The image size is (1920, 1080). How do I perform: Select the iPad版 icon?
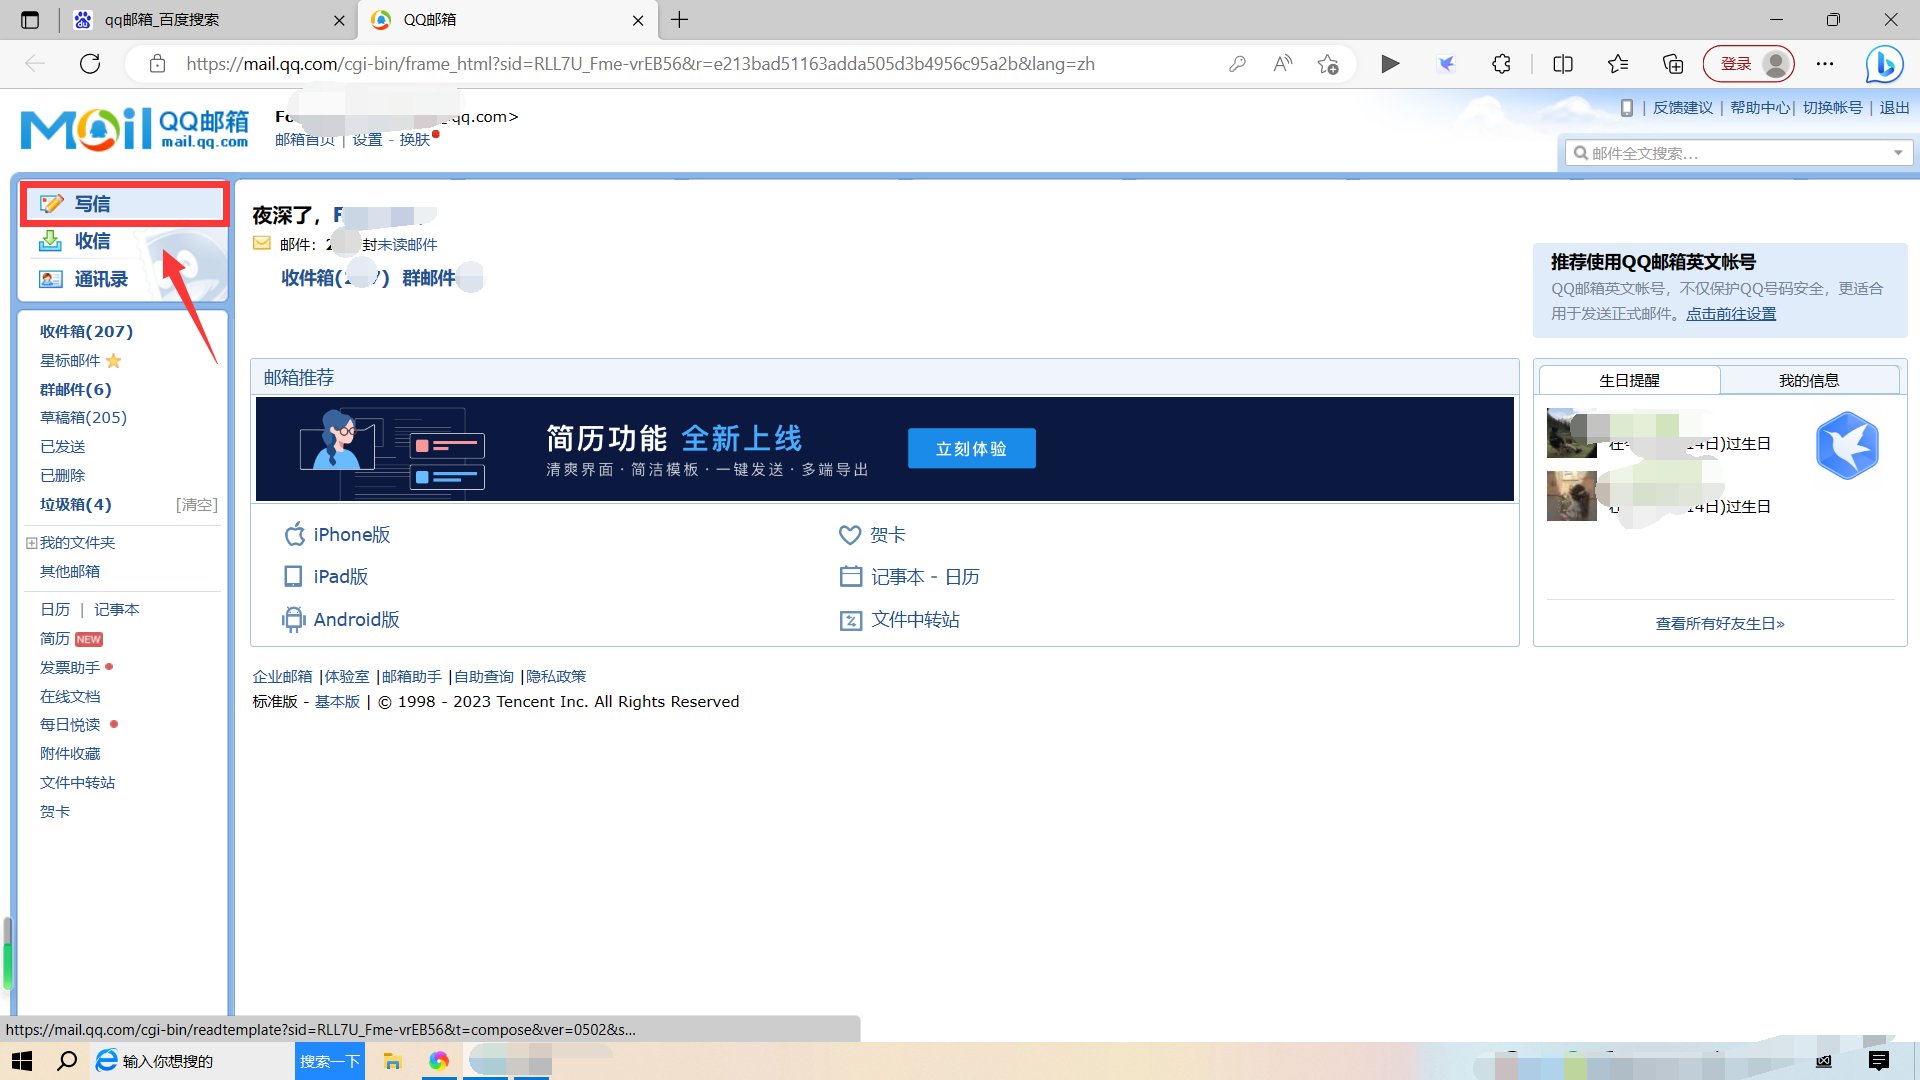tap(293, 576)
